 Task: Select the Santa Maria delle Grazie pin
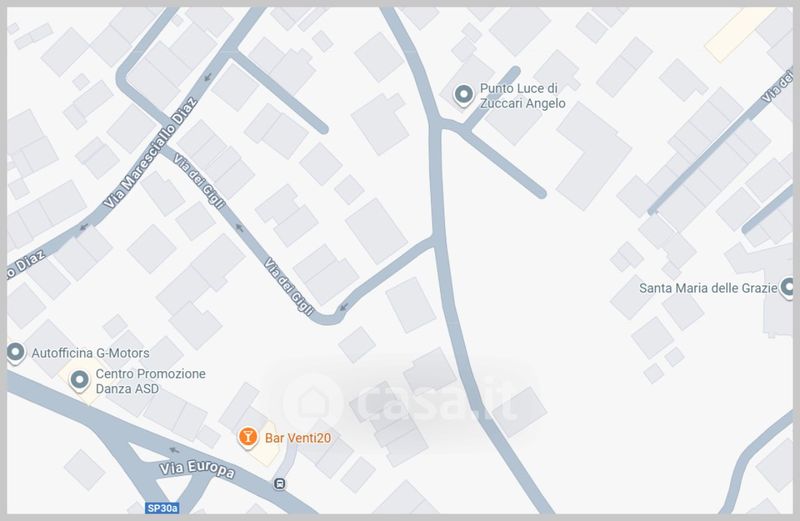tap(789, 287)
